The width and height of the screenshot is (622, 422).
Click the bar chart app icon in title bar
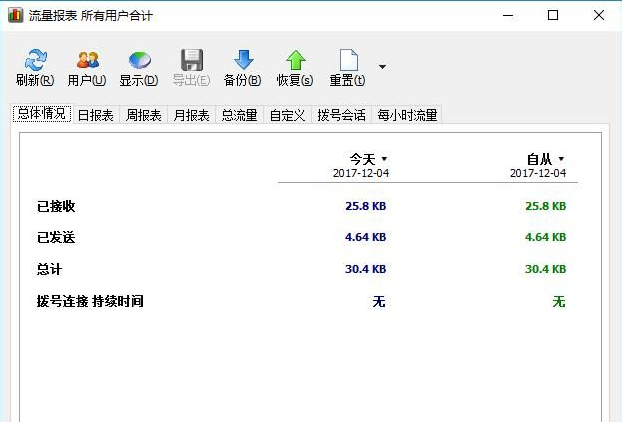(15, 15)
